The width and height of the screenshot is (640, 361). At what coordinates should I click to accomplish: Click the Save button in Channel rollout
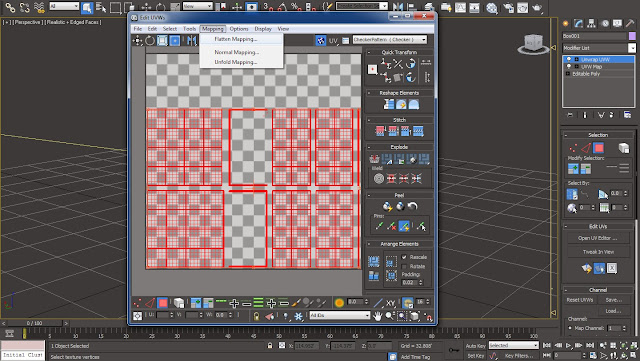613,300
